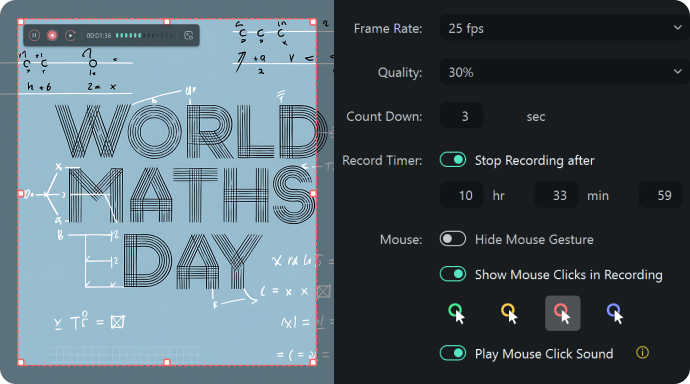Click the record timer hours field

(462, 195)
